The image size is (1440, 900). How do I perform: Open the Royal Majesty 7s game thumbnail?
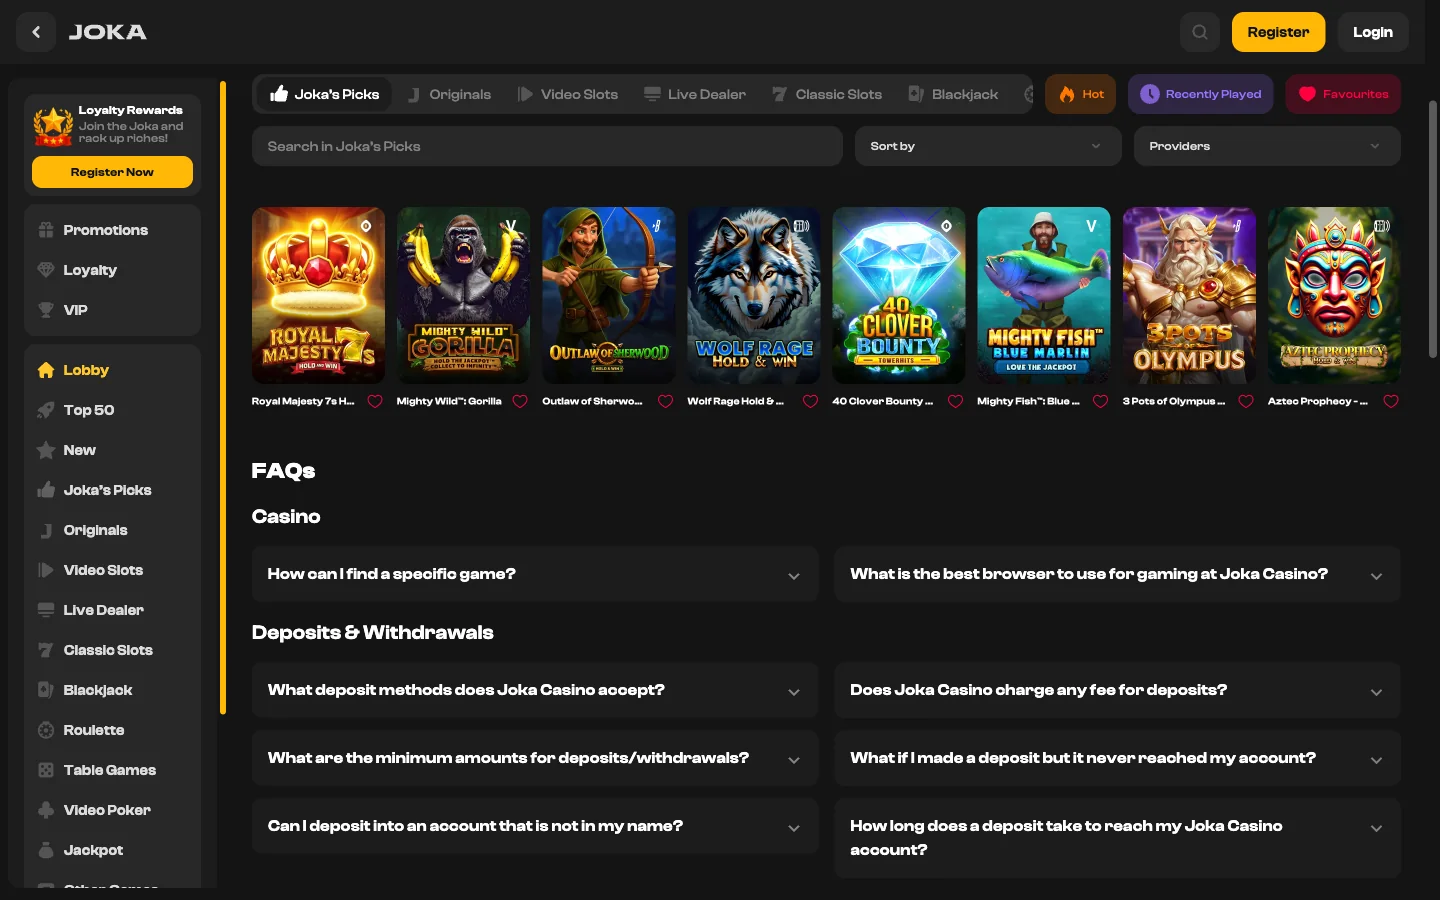pyautogui.click(x=318, y=295)
